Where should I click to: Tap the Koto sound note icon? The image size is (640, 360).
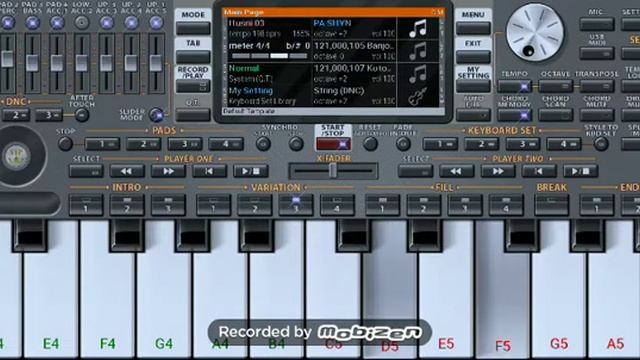pos(418,73)
